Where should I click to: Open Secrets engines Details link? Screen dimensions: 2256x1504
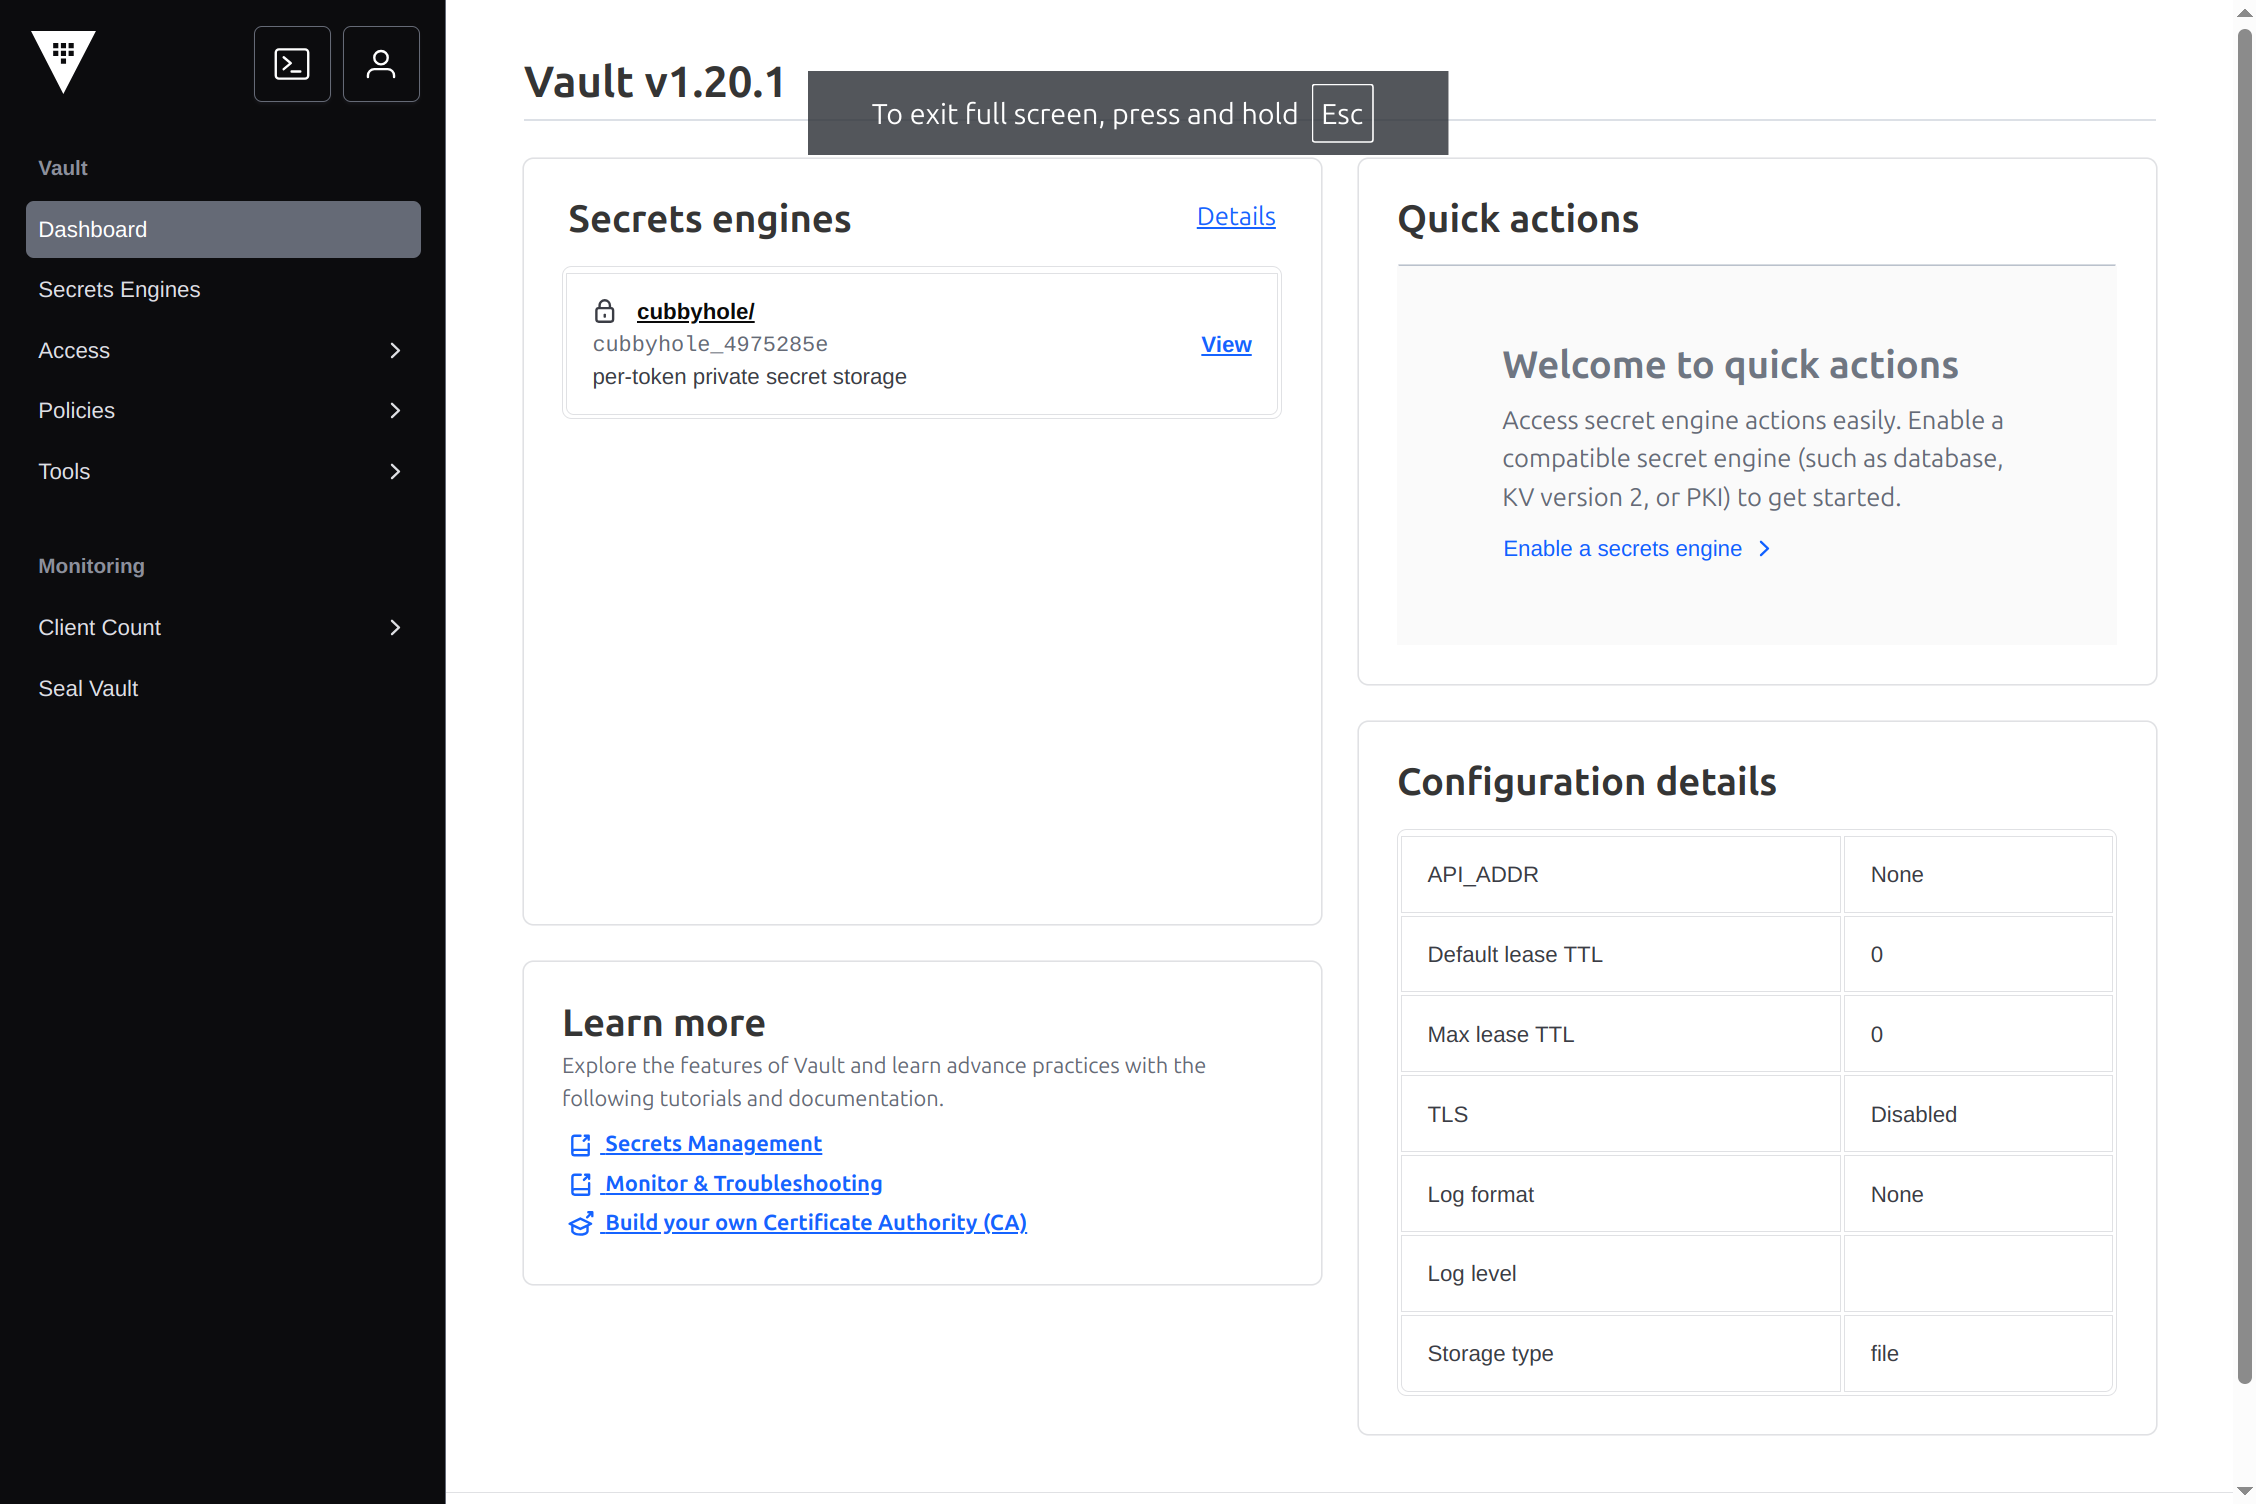click(x=1236, y=216)
